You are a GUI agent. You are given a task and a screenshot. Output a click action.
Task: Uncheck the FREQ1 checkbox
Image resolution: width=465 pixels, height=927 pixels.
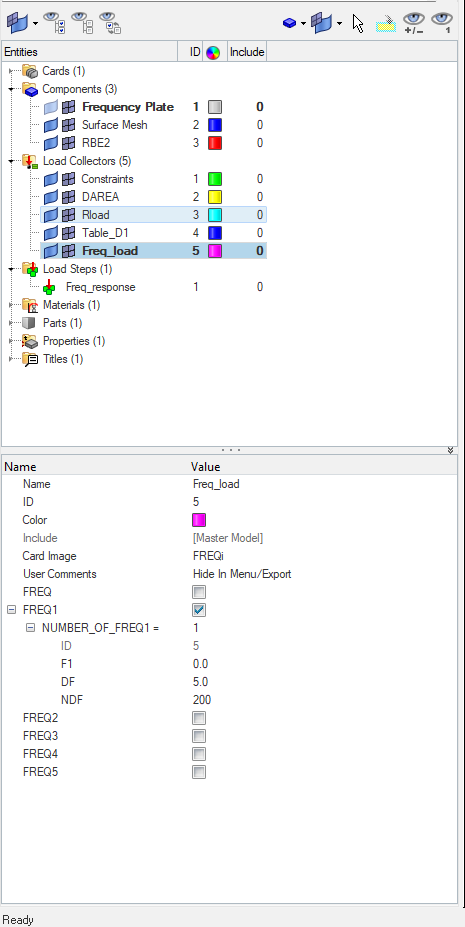point(199,610)
